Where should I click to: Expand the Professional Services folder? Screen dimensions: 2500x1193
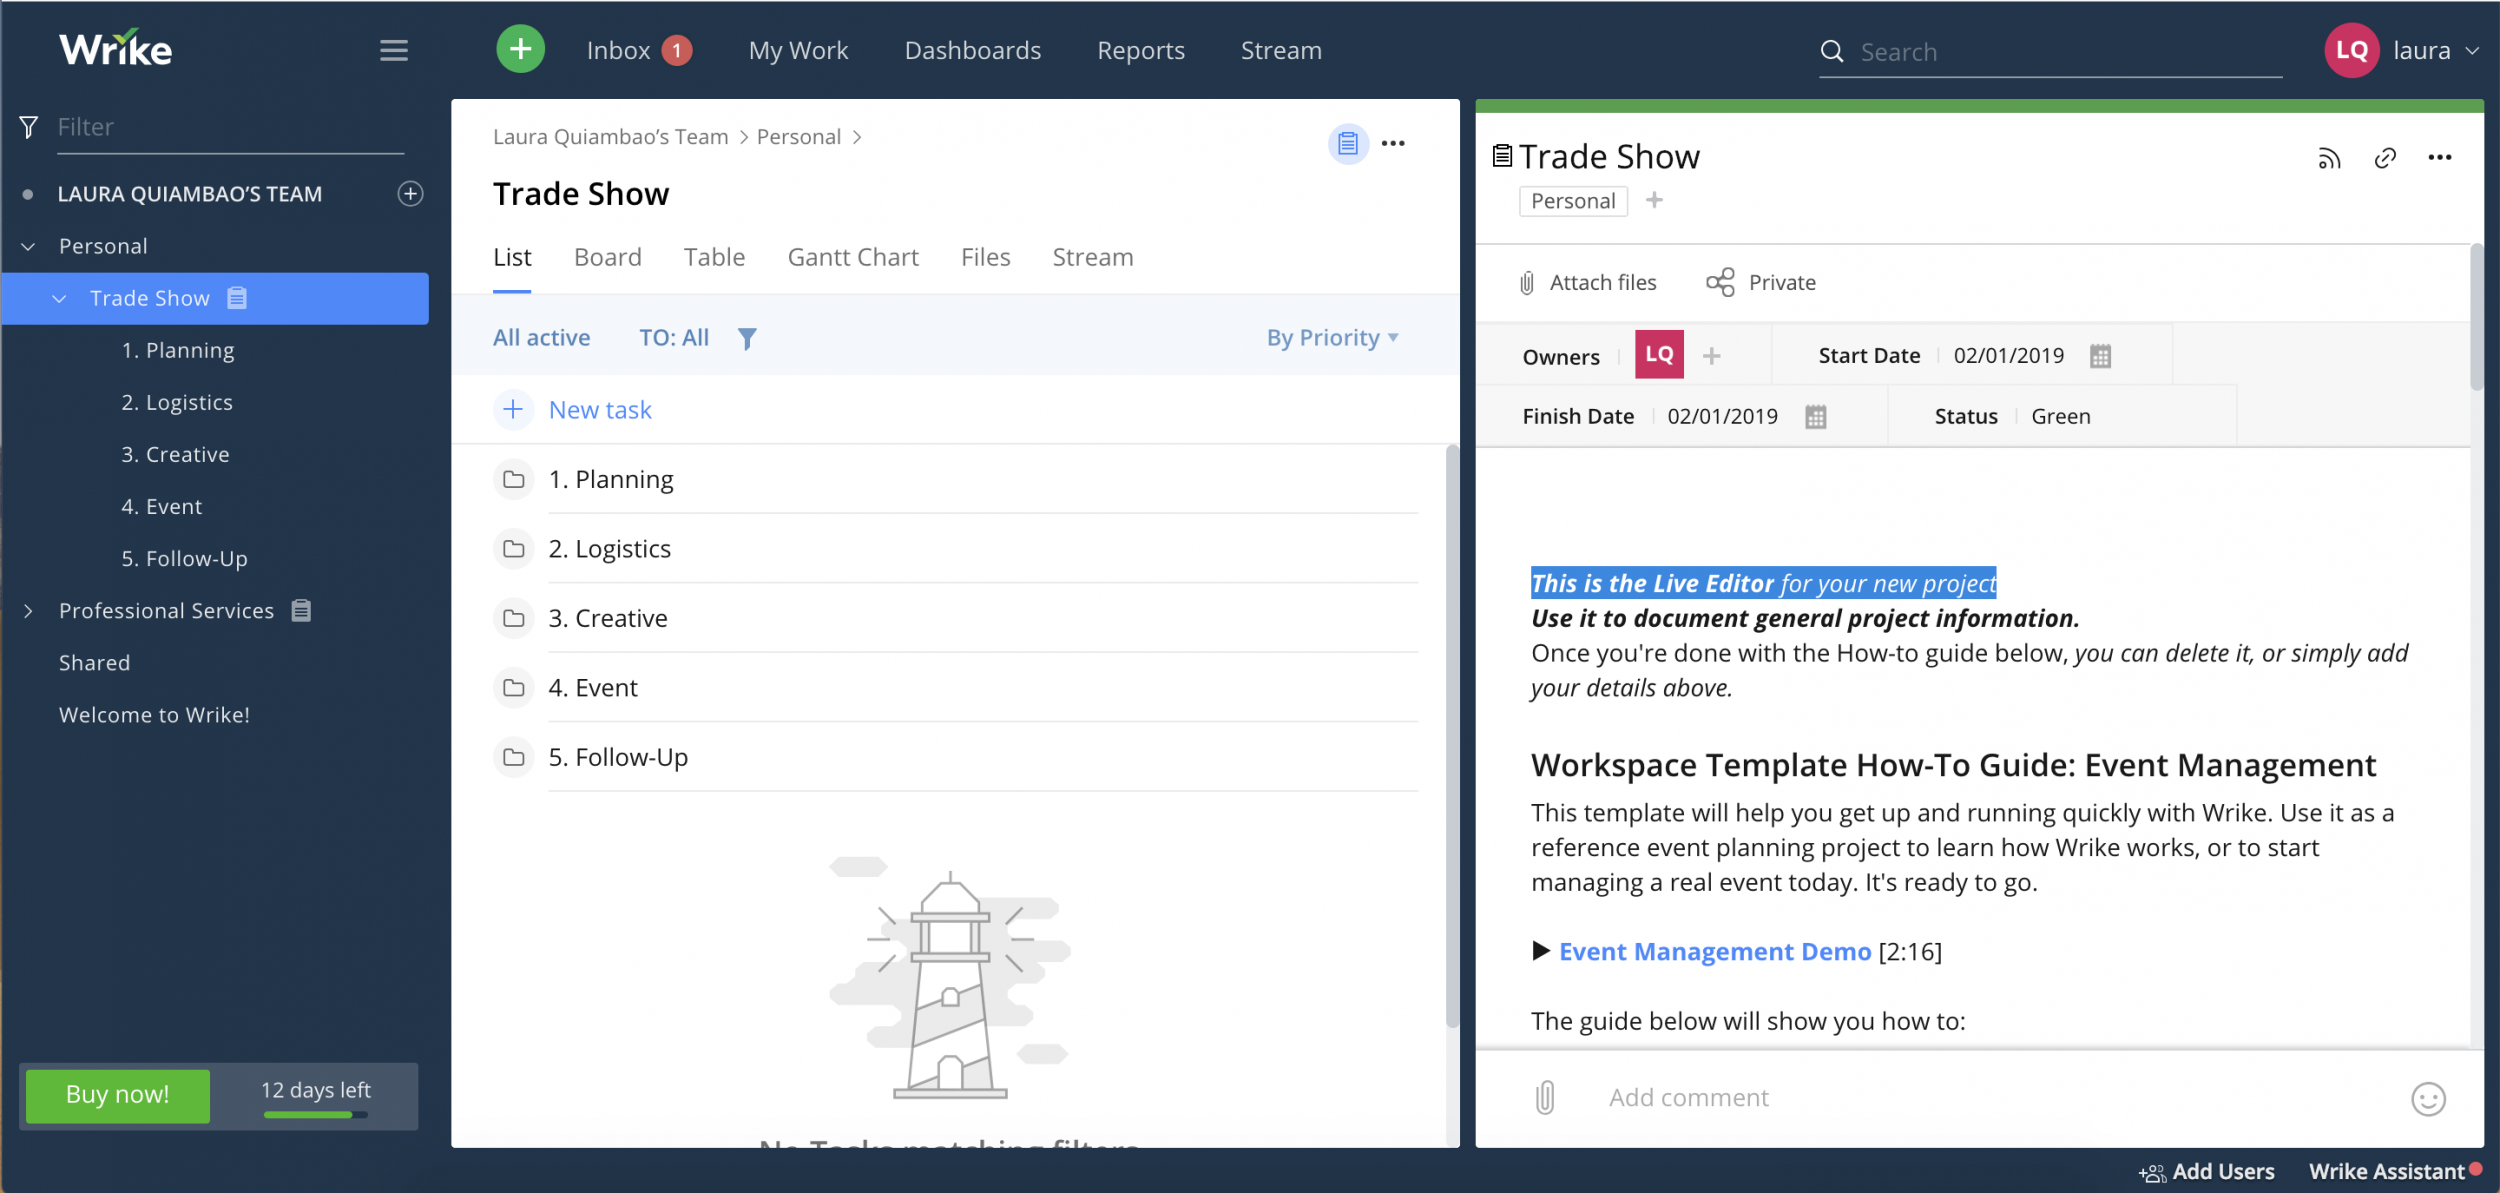point(28,611)
